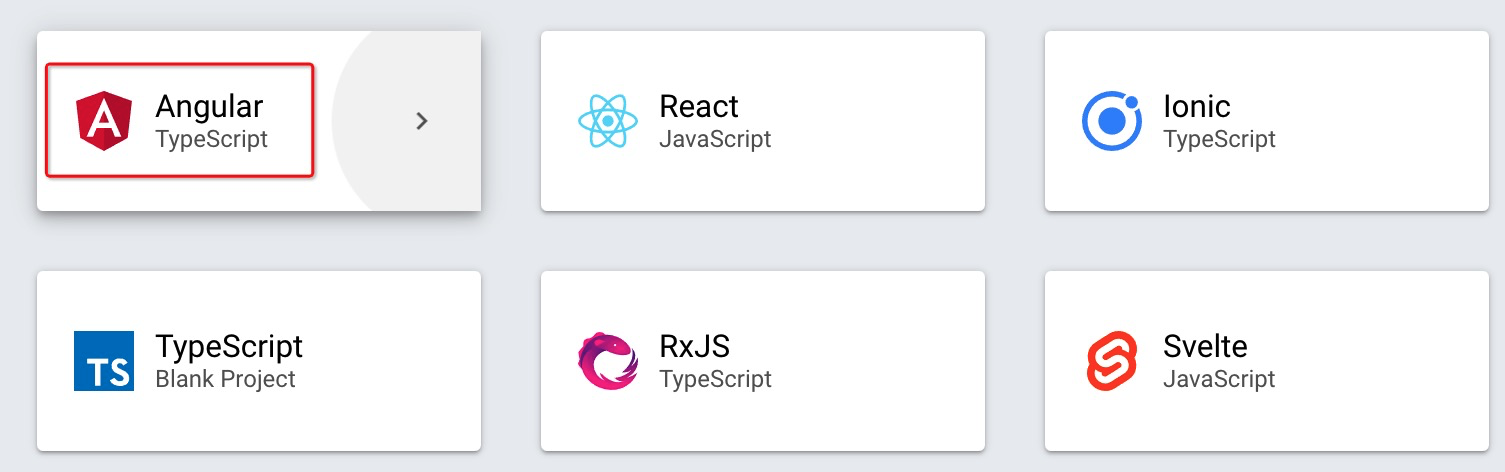1505x472 pixels.
Task: Click 'Blank Project' subtitle under TypeScript
Action: click(x=226, y=380)
